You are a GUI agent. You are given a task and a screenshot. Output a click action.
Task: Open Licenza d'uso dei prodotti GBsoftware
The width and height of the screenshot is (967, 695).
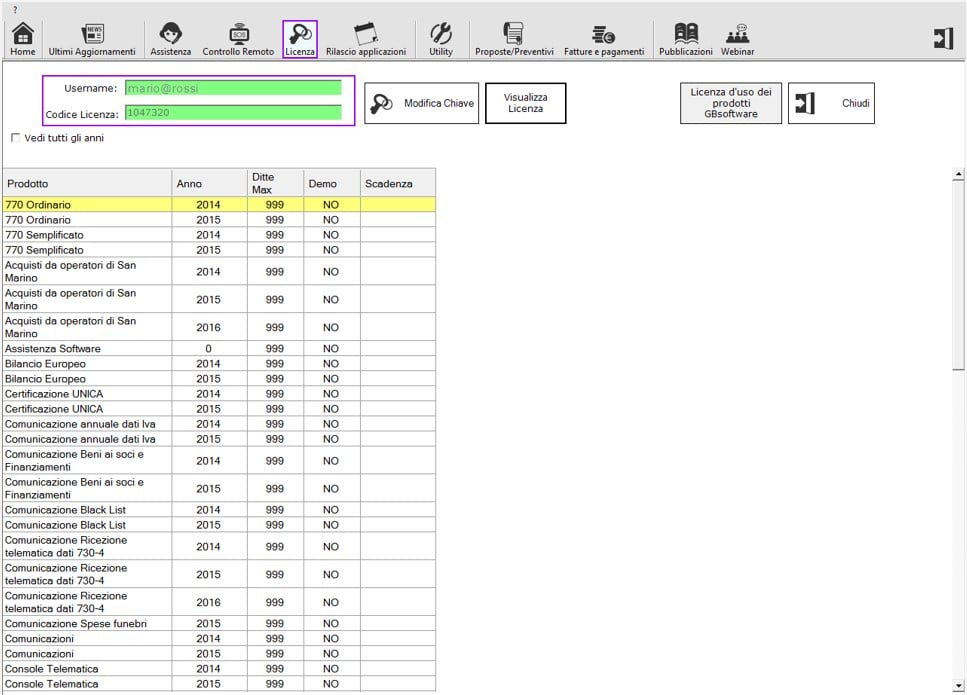coord(731,103)
